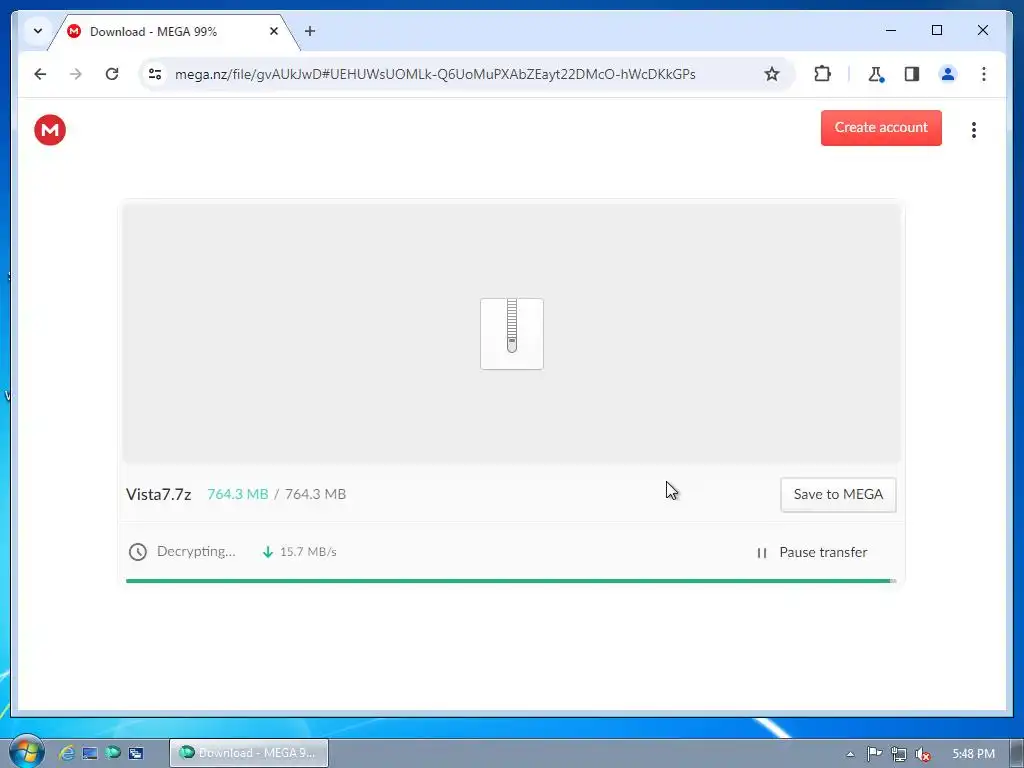Open the MEGA page three-dot menu
Image resolution: width=1024 pixels, height=768 pixels.
coord(973,129)
